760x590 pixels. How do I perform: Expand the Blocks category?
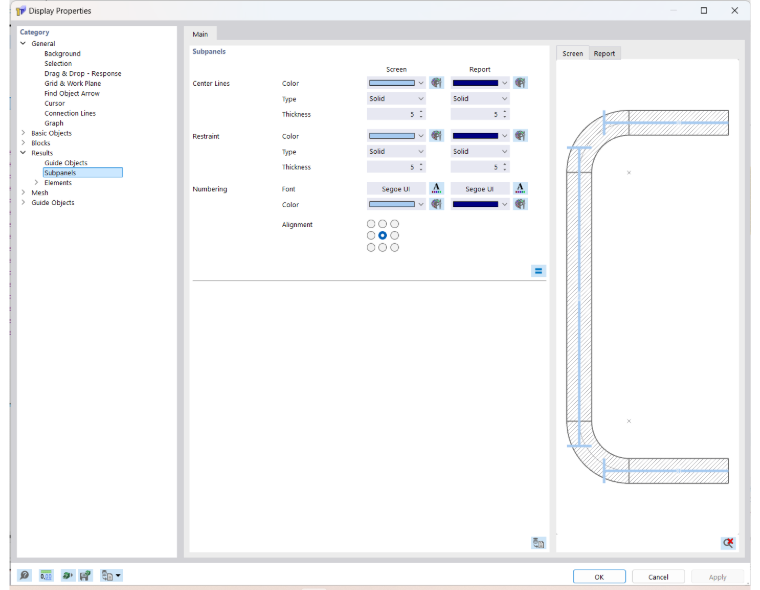pyautogui.click(x=23, y=143)
